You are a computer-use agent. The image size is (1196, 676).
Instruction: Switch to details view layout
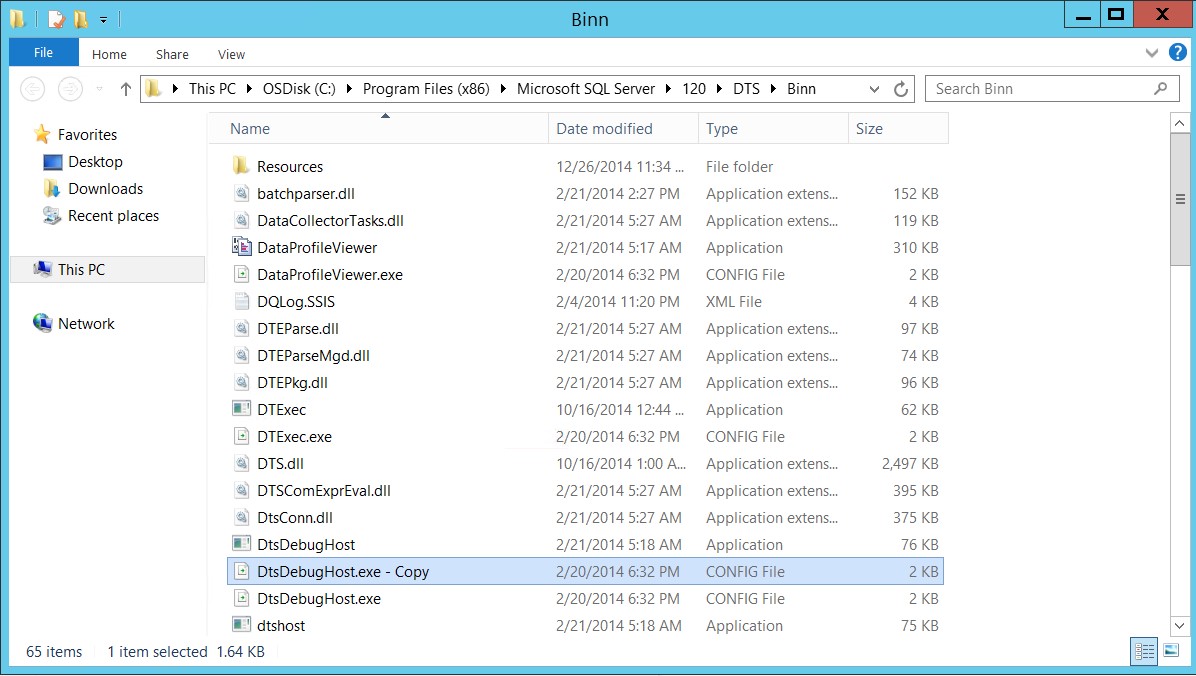click(x=1144, y=651)
